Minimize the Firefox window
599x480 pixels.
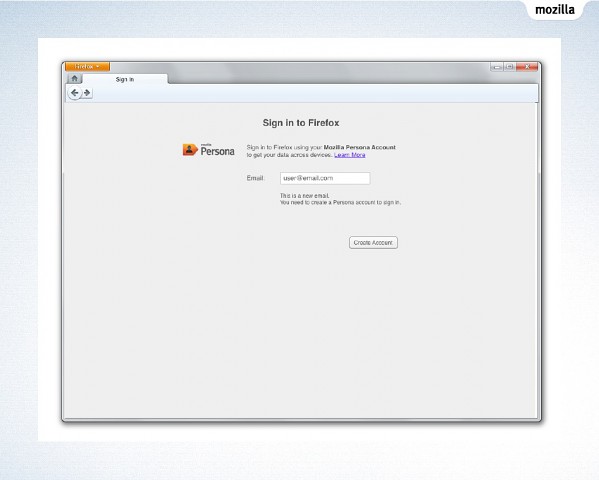(x=497, y=67)
